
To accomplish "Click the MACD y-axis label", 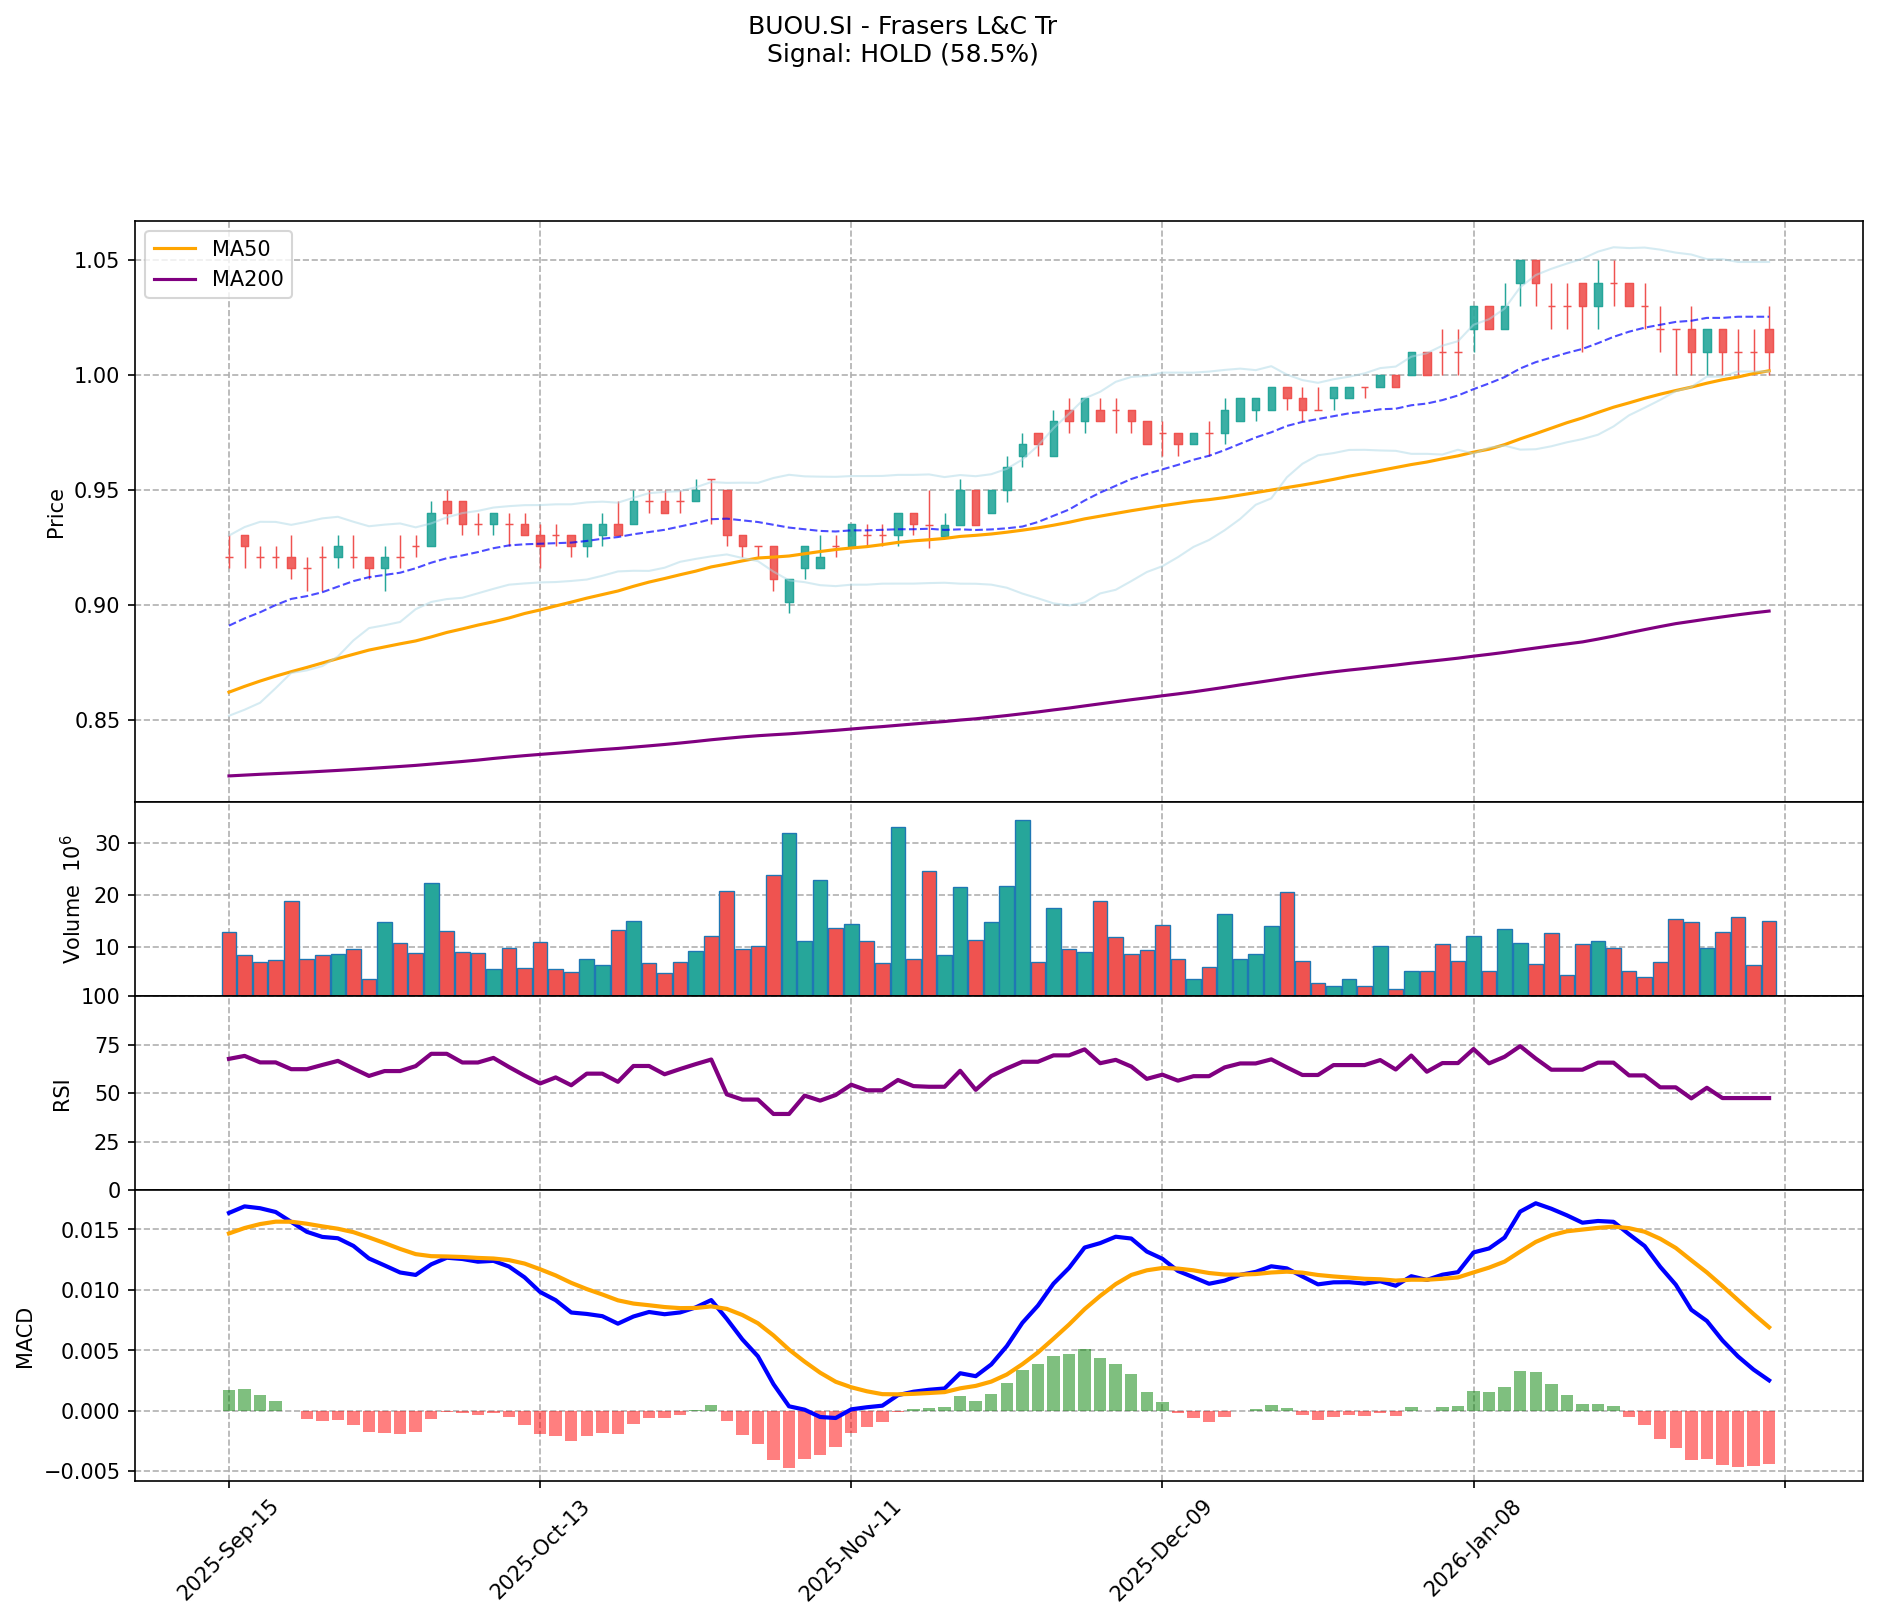I will pos(25,1338).
